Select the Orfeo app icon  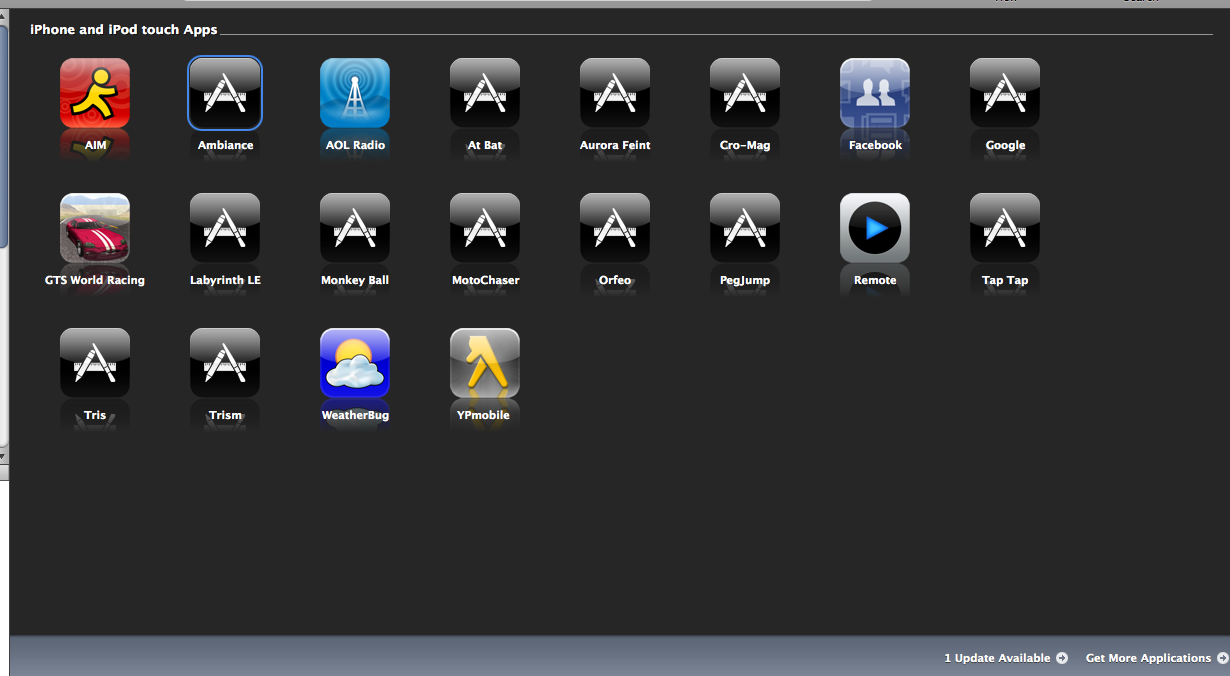coord(615,228)
